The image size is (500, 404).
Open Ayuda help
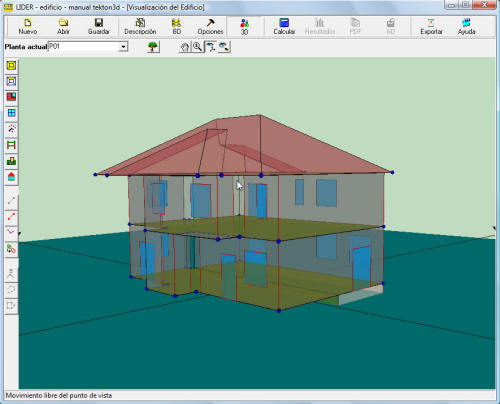(x=466, y=27)
